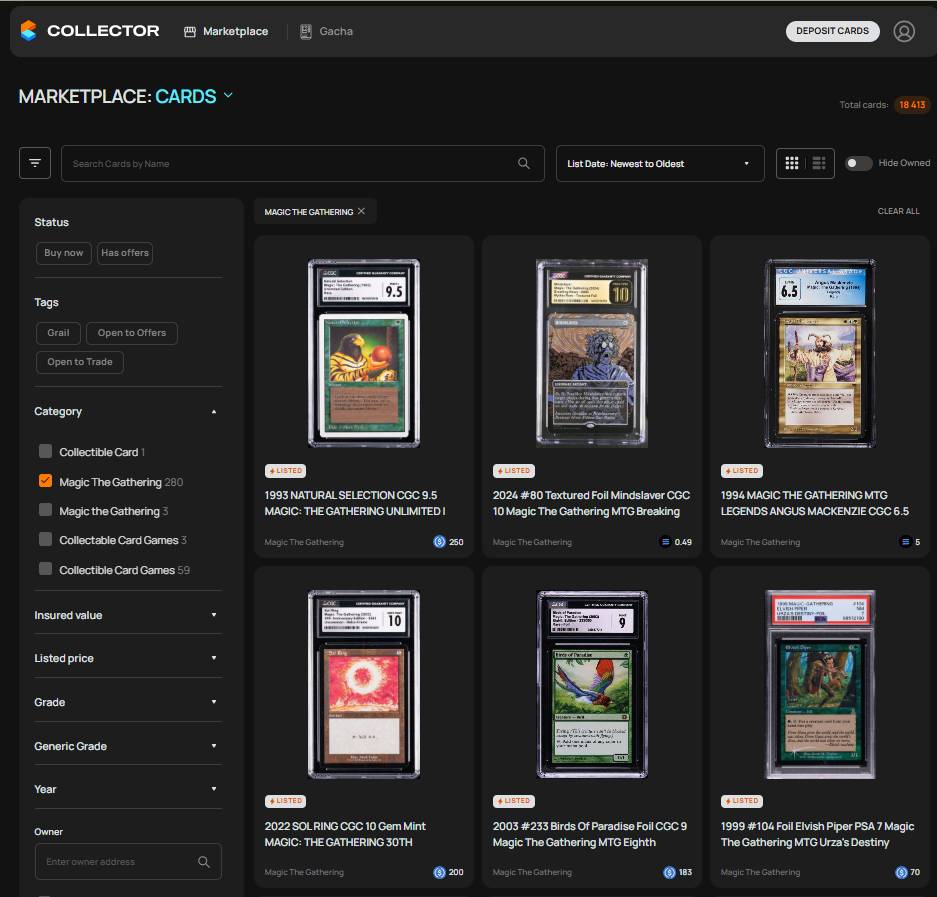
Task: Click the Collector logo icon
Action: click(28, 30)
